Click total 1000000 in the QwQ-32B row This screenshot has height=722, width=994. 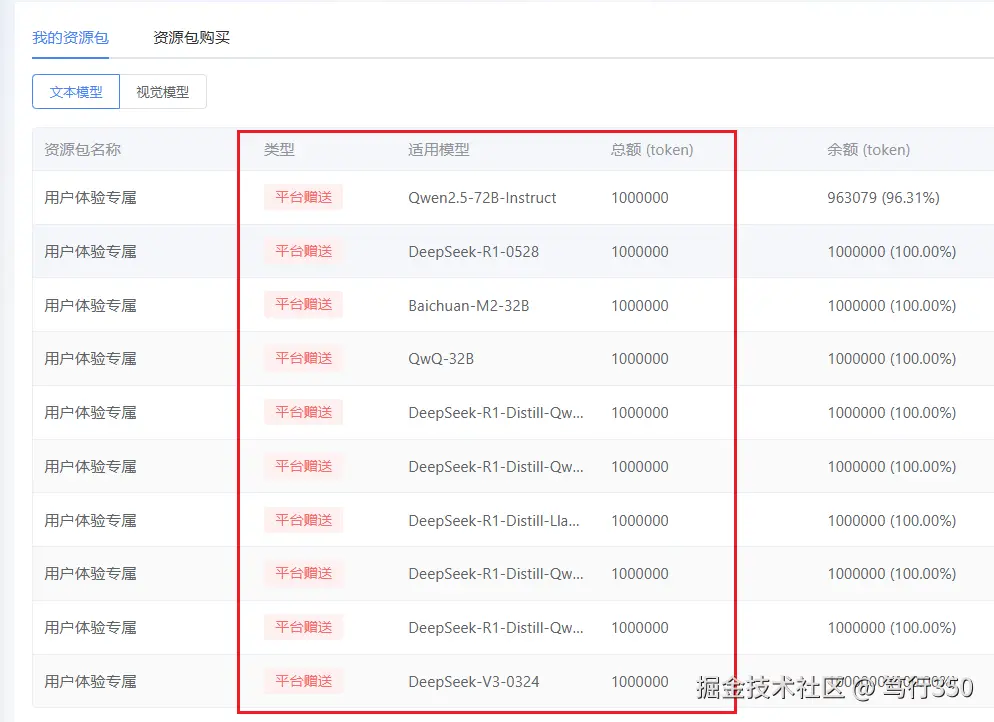(x=640, y=359)
